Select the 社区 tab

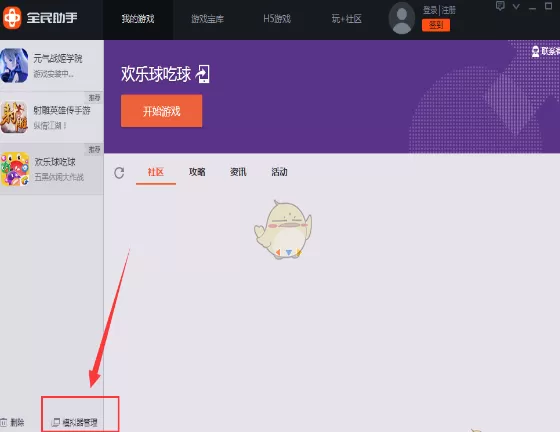(x=156, y=172)
